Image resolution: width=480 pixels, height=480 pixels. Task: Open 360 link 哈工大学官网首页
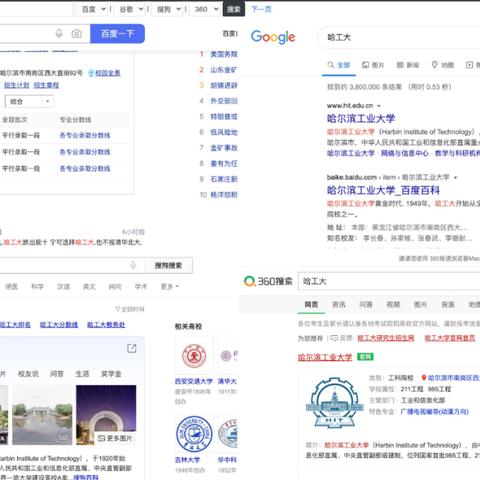tap(450, 338)
